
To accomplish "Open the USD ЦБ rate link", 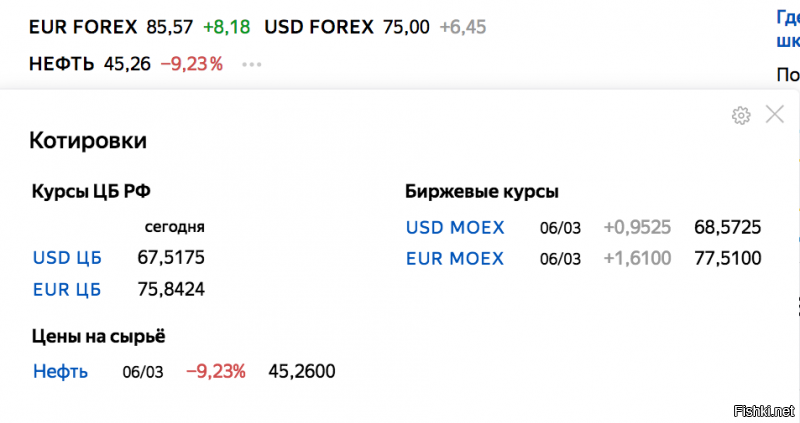I will point(67,258).
